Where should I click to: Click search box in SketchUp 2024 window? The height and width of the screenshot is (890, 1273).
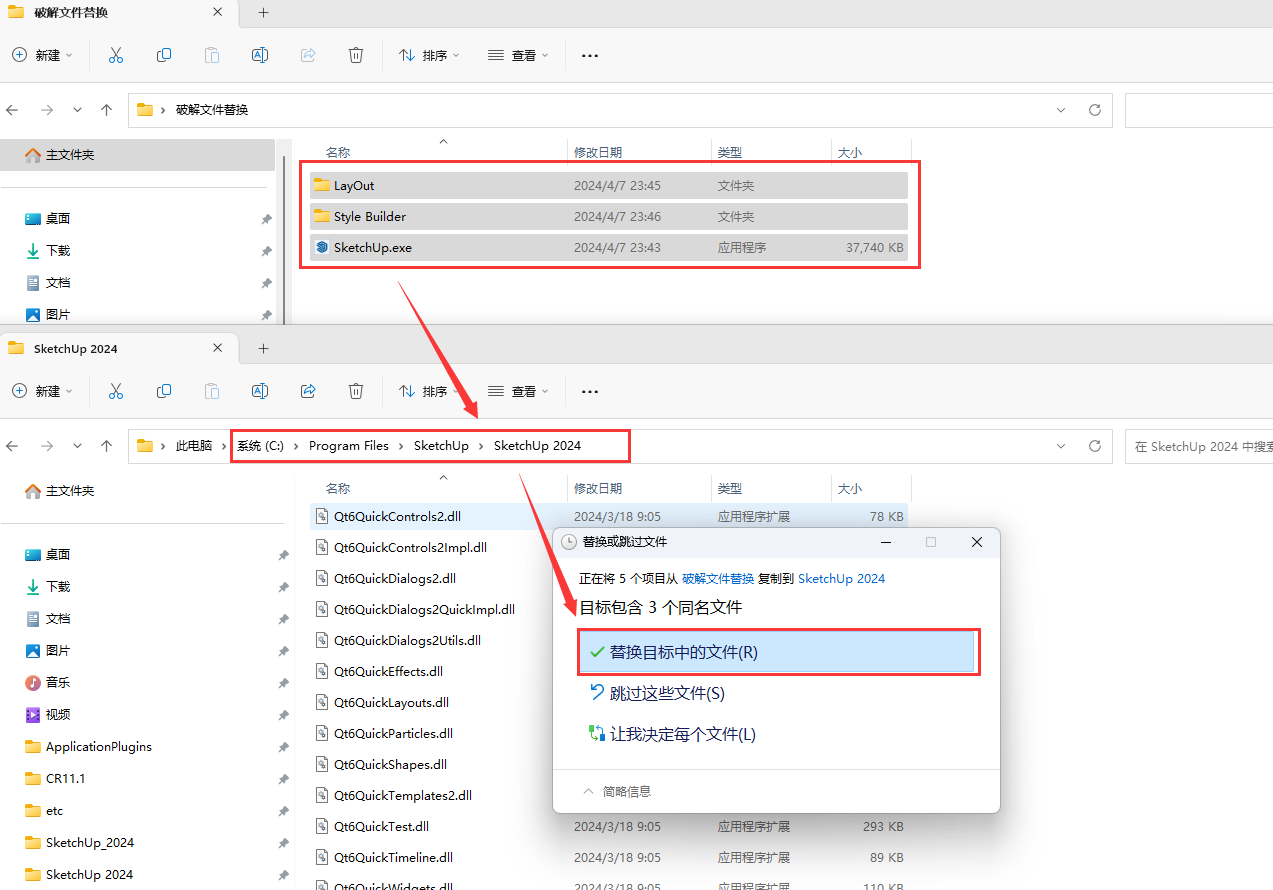click(1199, 446)
